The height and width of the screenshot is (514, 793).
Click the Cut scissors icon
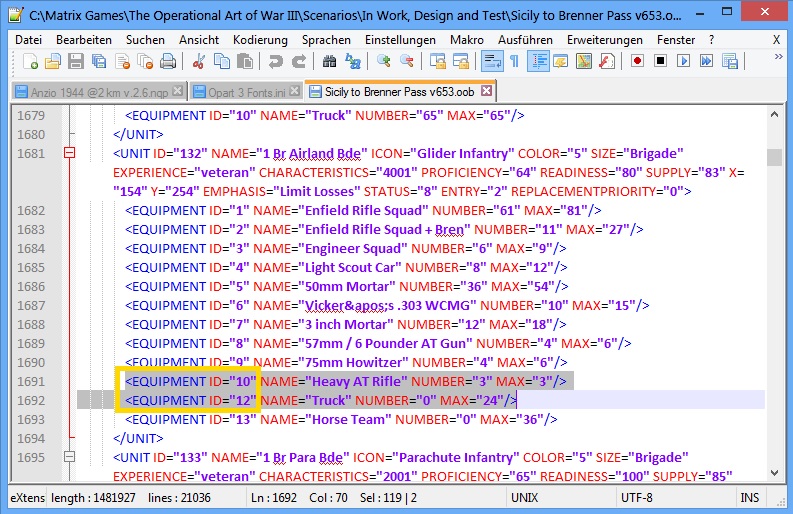point(199,62)
